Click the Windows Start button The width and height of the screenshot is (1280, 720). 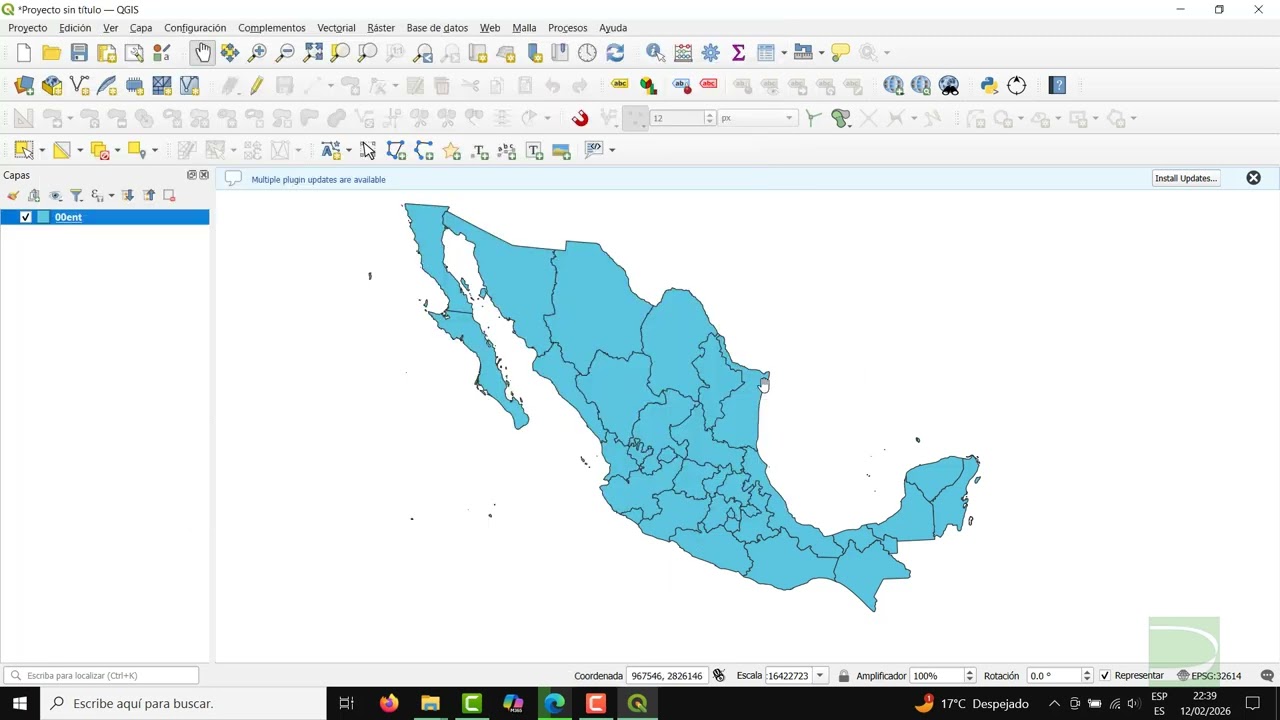click(19, 703)
